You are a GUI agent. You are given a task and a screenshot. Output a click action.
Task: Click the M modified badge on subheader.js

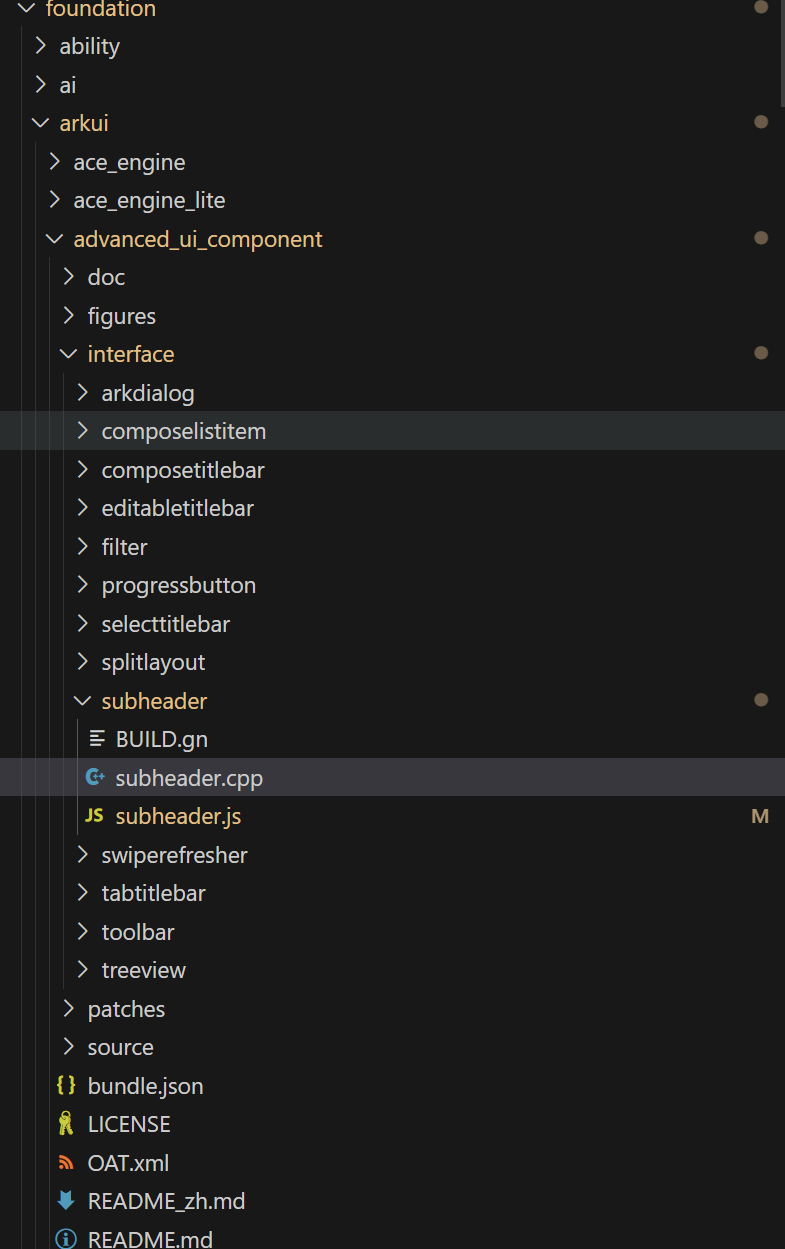click(x=760, y=817)
